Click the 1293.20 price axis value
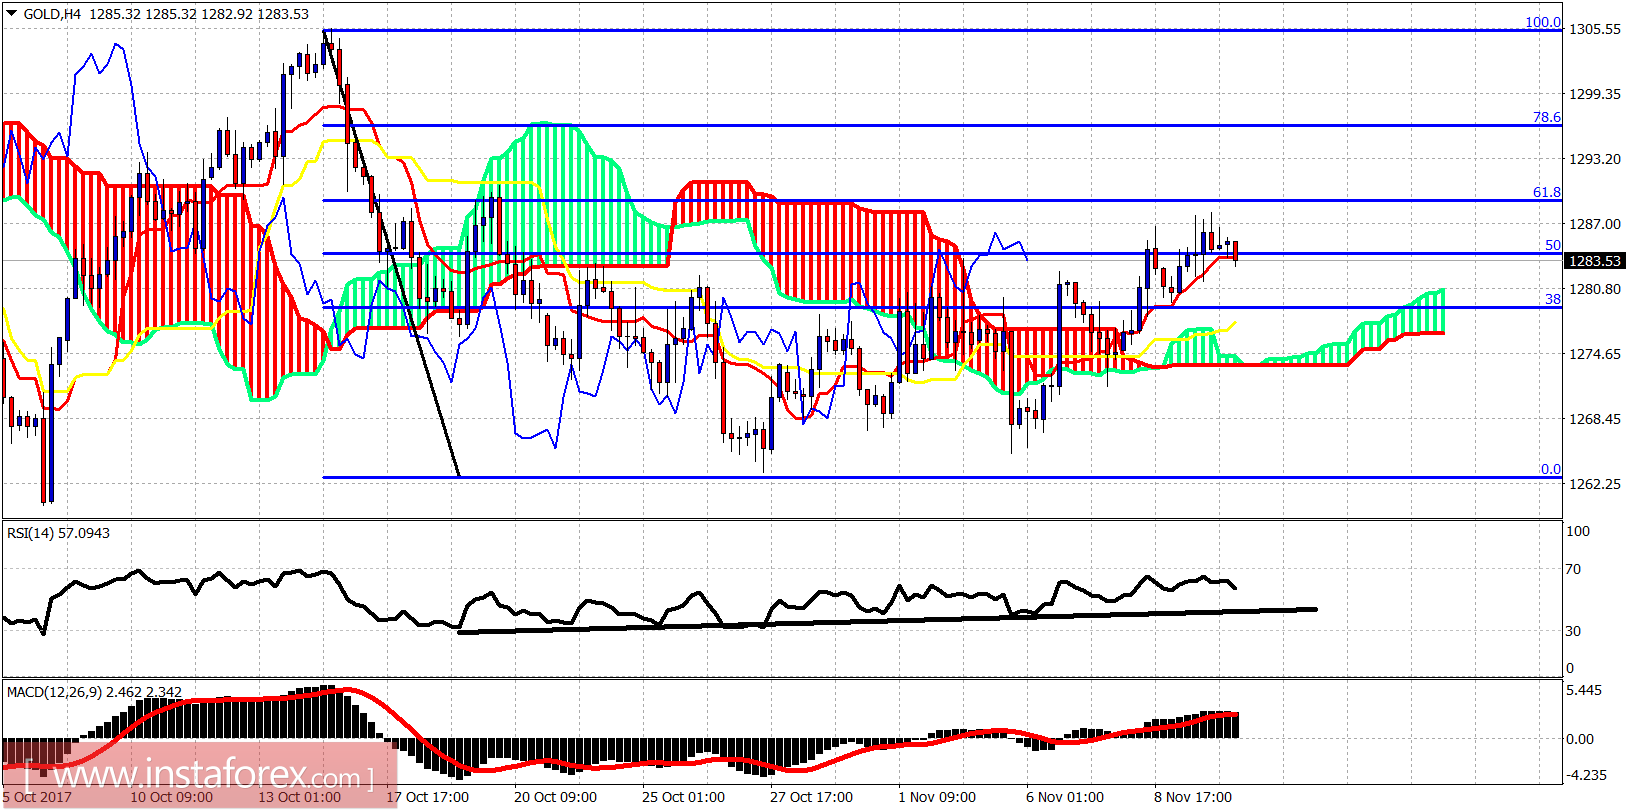Viewport: 1630px width, 811px height. pyautogui.click(x=1595, y=159)
